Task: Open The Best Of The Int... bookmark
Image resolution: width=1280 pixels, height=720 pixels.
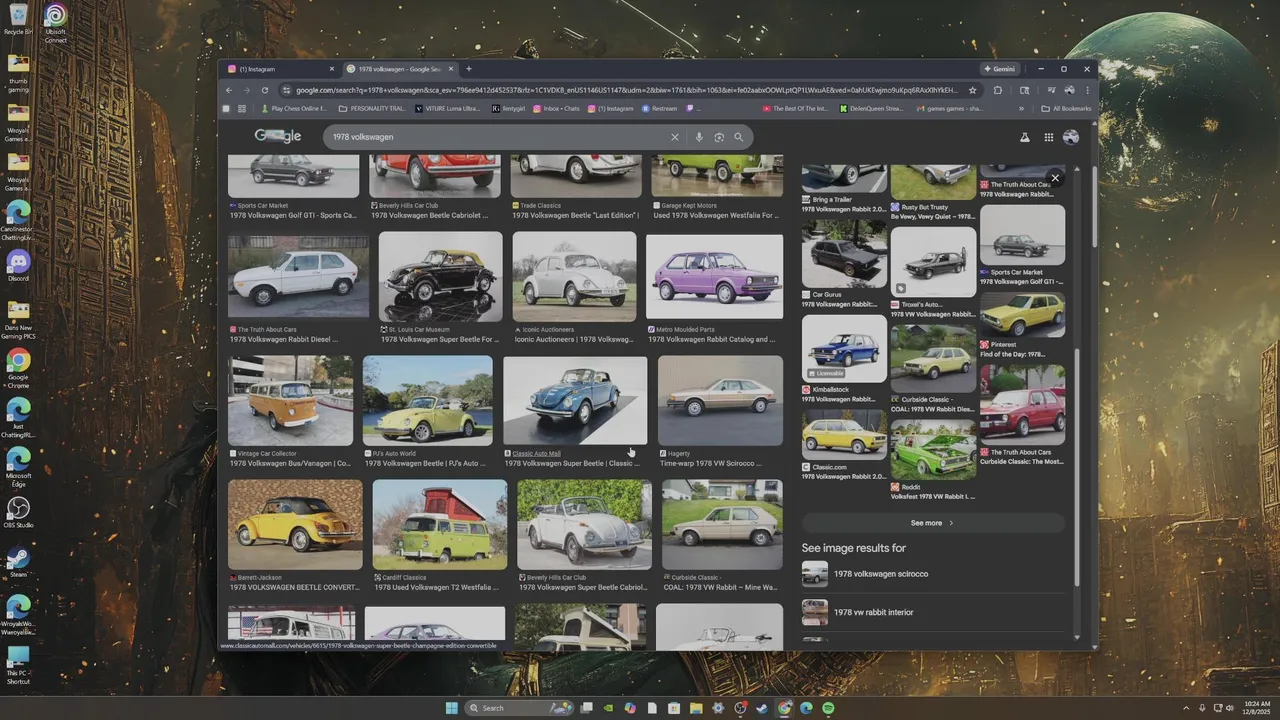Action: coord(795,108)
